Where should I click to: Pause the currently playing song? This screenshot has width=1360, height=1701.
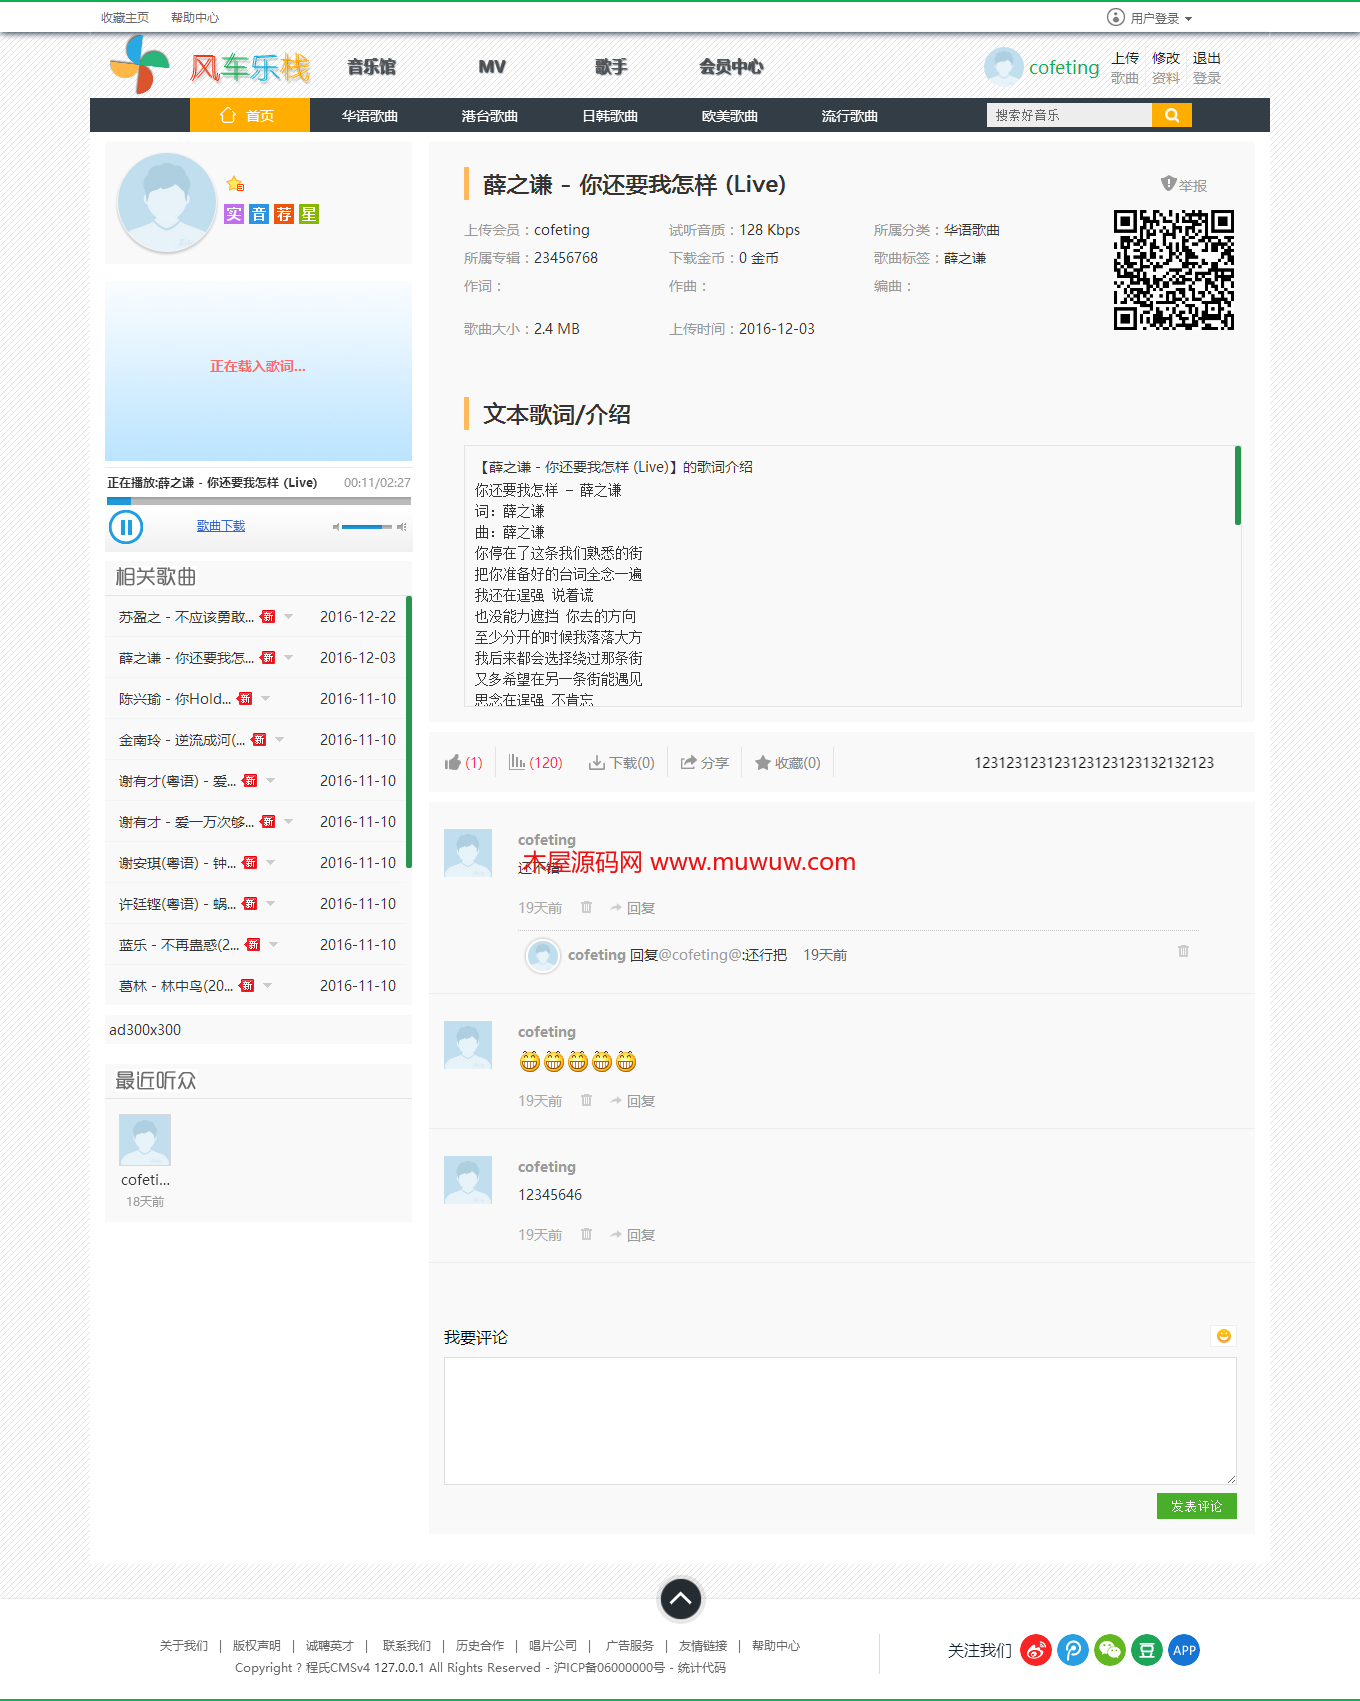coord(126,527)
